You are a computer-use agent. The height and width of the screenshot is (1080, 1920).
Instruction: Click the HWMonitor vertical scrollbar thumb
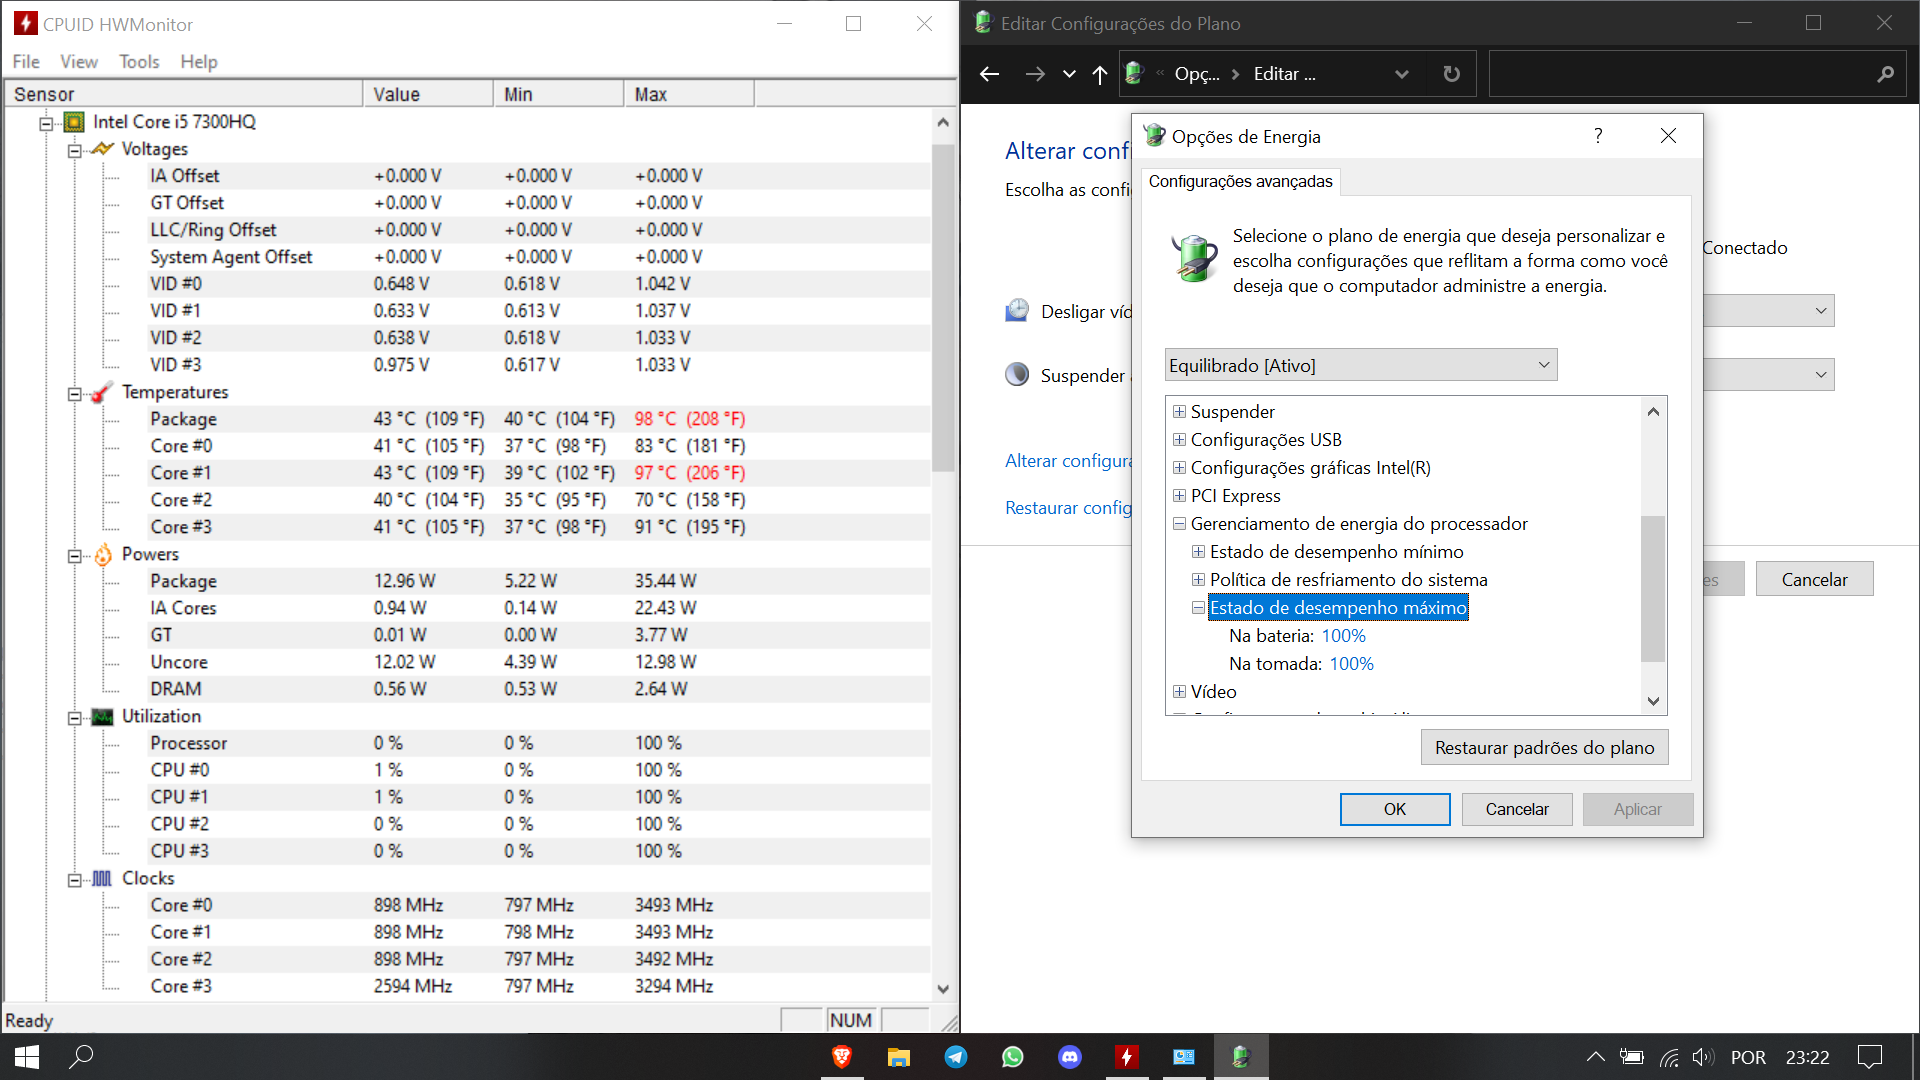point(942,308)
